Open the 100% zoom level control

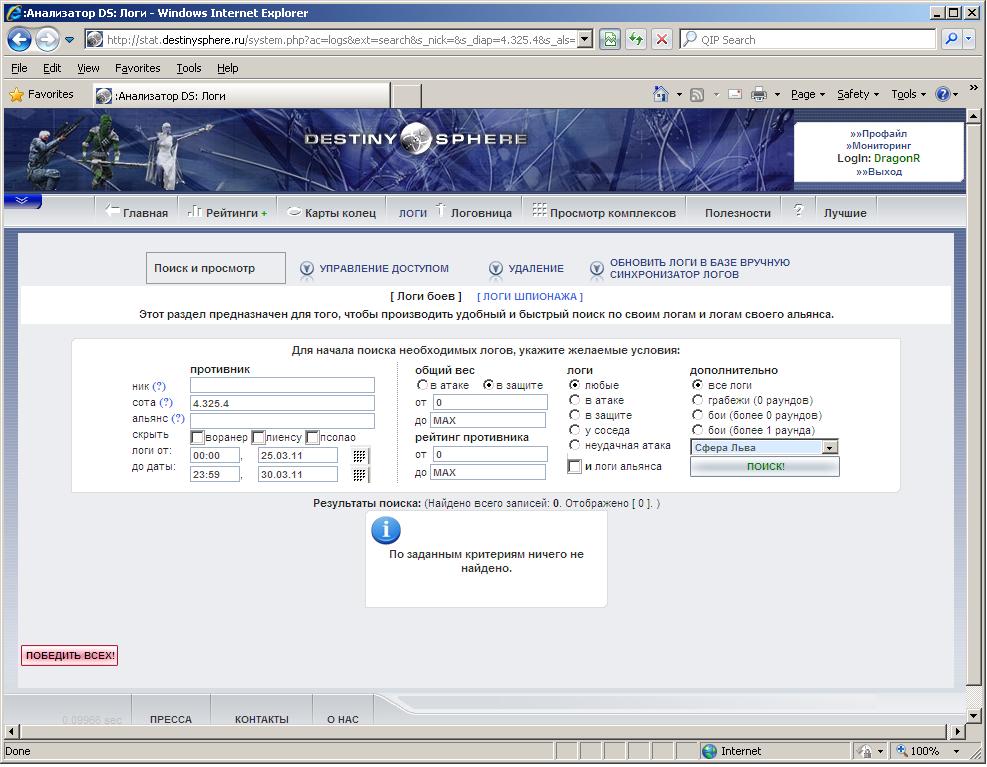929,751
